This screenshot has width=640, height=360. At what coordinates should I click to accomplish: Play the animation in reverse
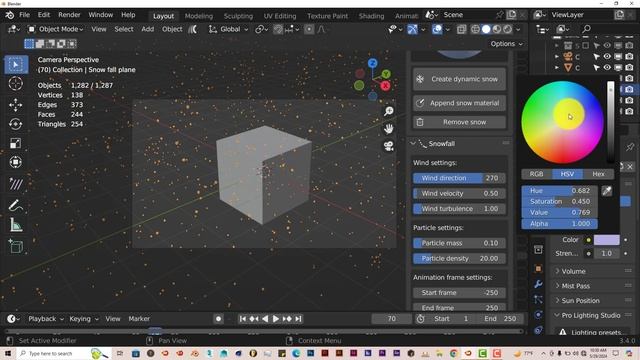pyautogui.click(x=265, y=319)
